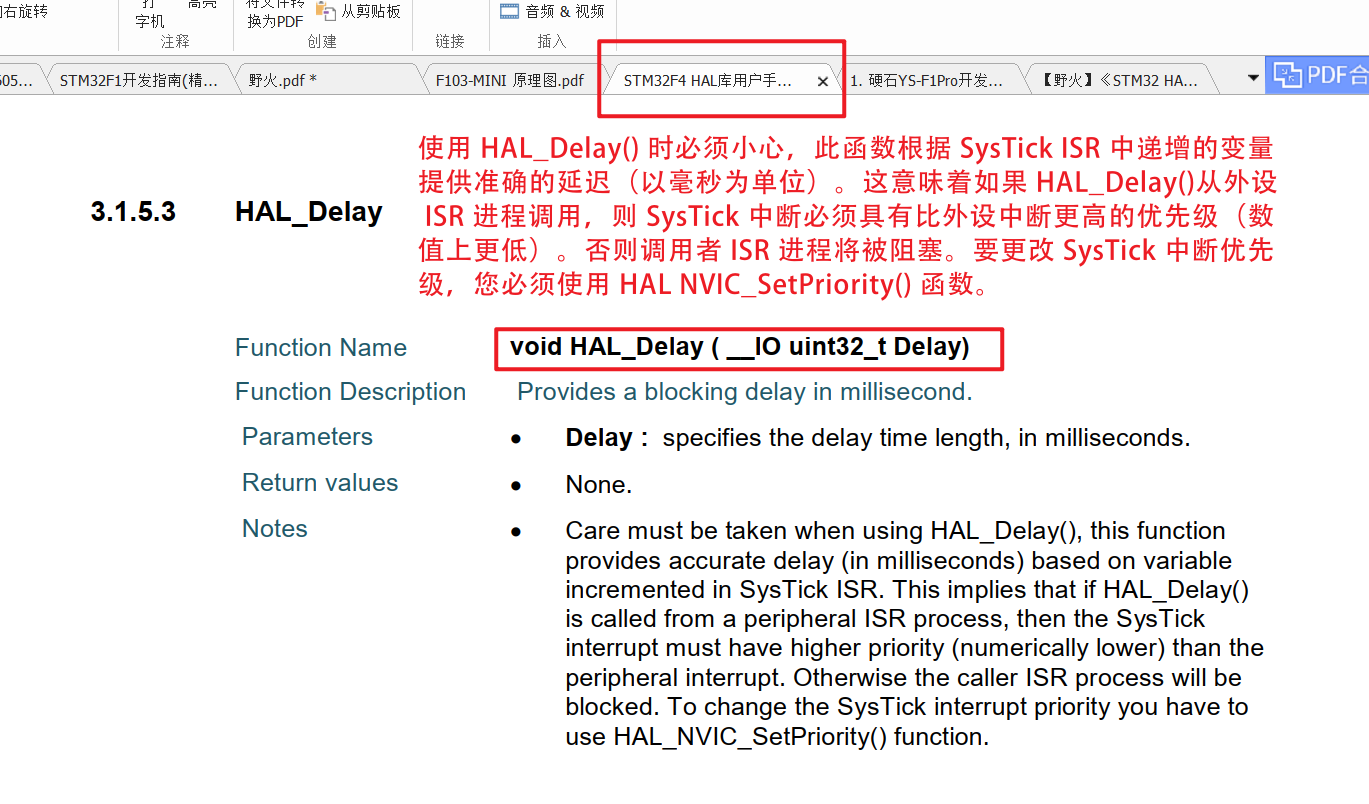The width and height of the screenshot is (1369, 804).
Task: Select the bold function prototype text box
Action: [749, 348]
